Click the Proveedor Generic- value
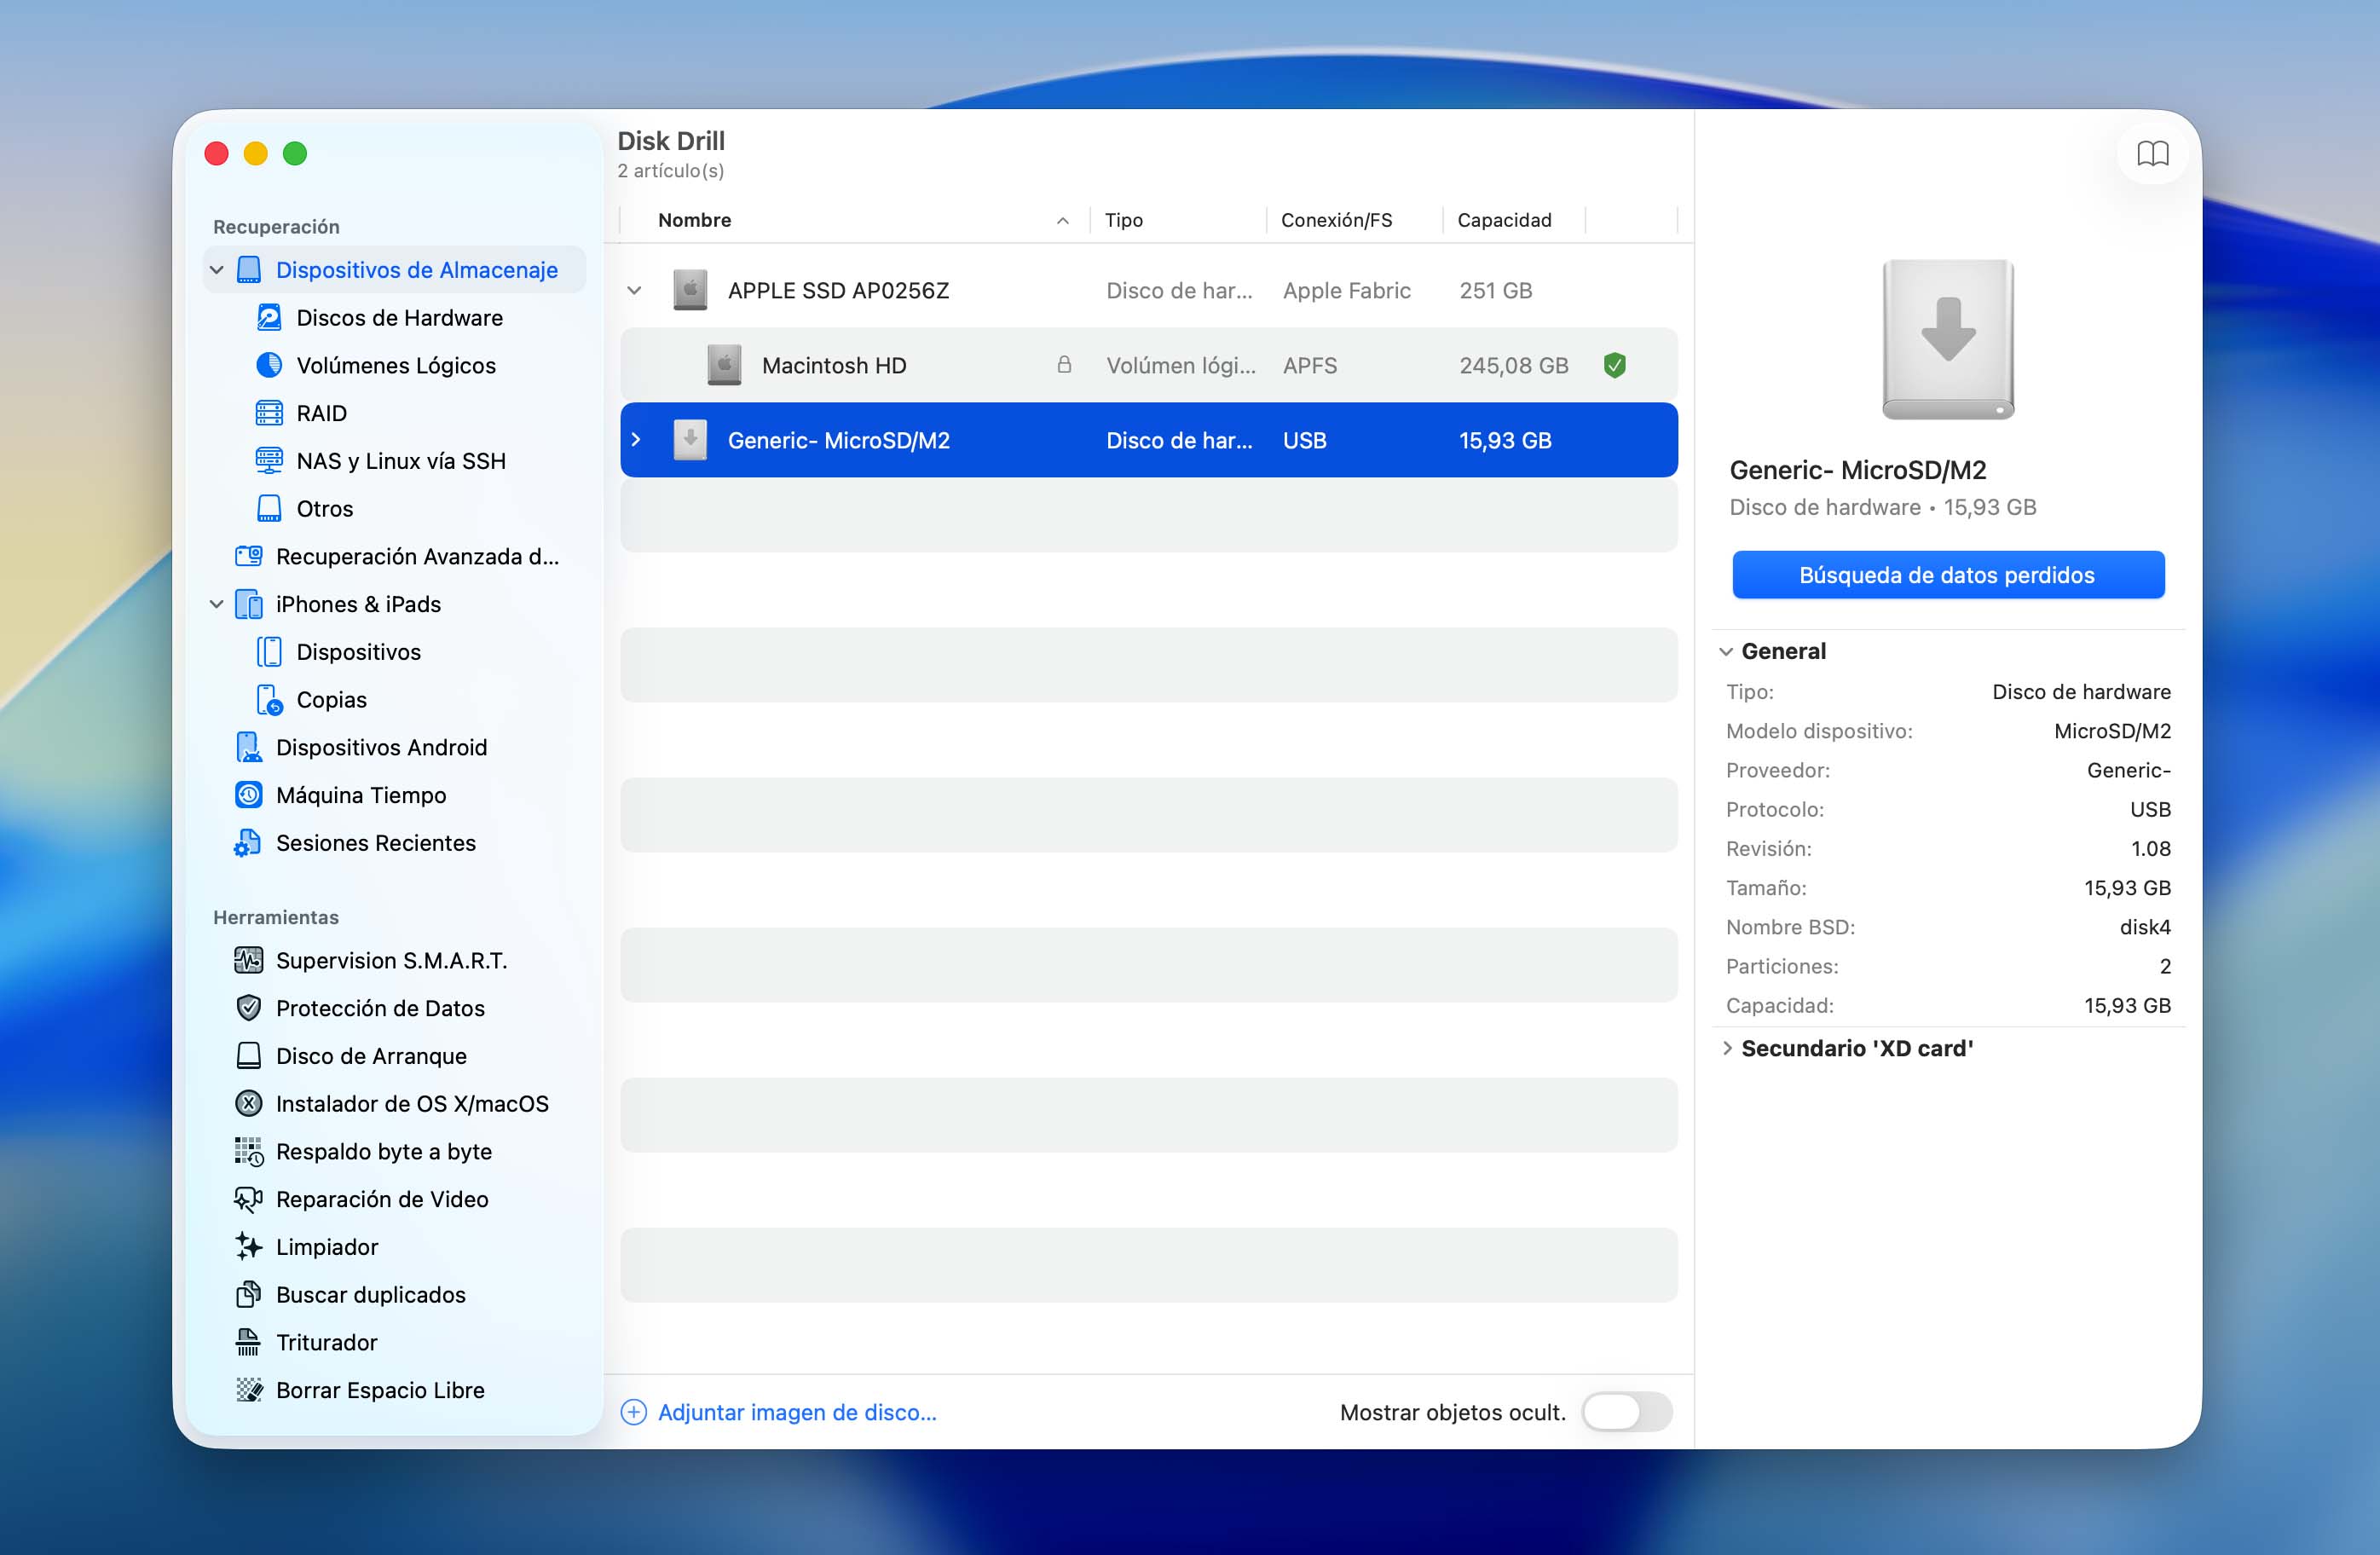This screenshot has width=2380, height=1555. click(x=2128, y=770)
